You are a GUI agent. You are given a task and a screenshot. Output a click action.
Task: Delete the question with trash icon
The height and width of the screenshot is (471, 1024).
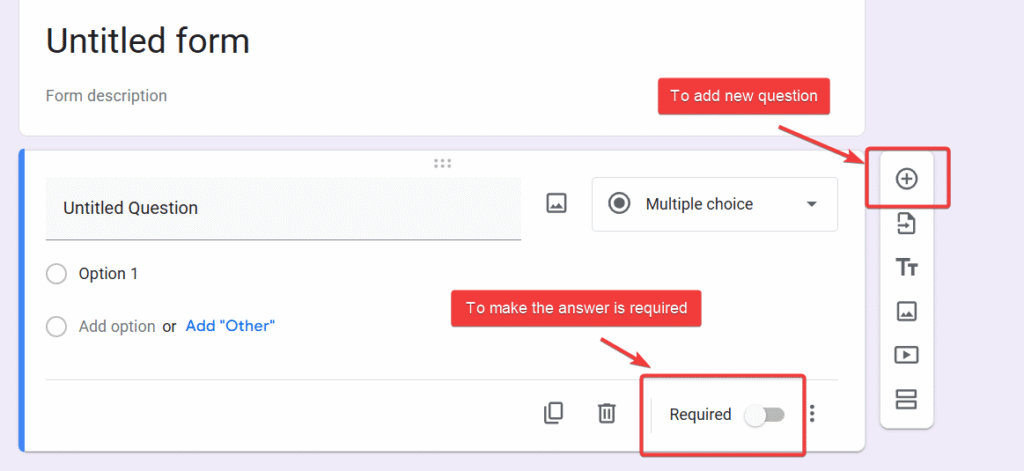[x=606, y=413]
